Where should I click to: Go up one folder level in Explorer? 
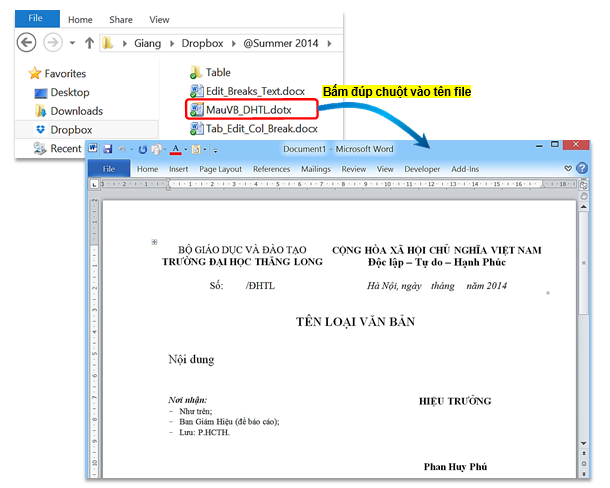click(90, 43)
